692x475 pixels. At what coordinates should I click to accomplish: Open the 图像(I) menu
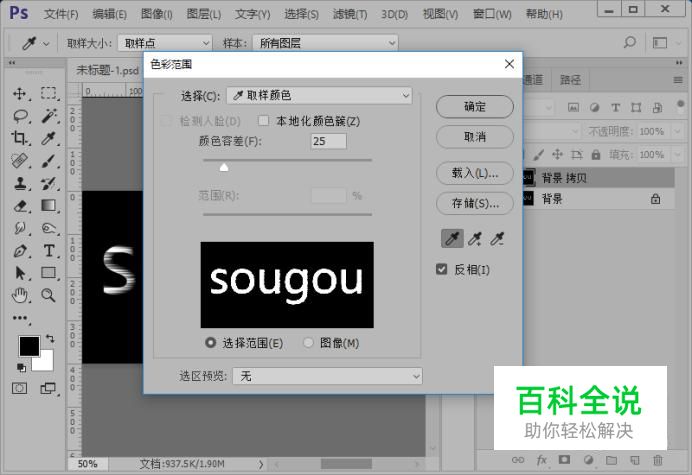click(156, 14)
